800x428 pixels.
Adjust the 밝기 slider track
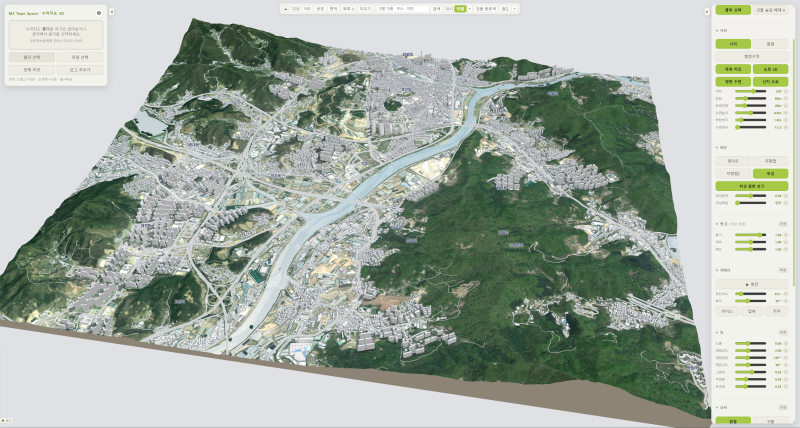pos(751,235)
